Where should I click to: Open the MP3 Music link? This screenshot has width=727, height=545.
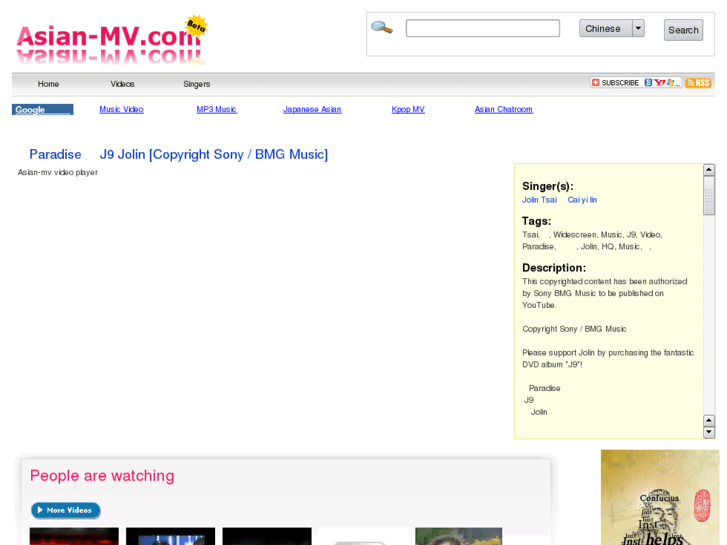tap(217, 109)
